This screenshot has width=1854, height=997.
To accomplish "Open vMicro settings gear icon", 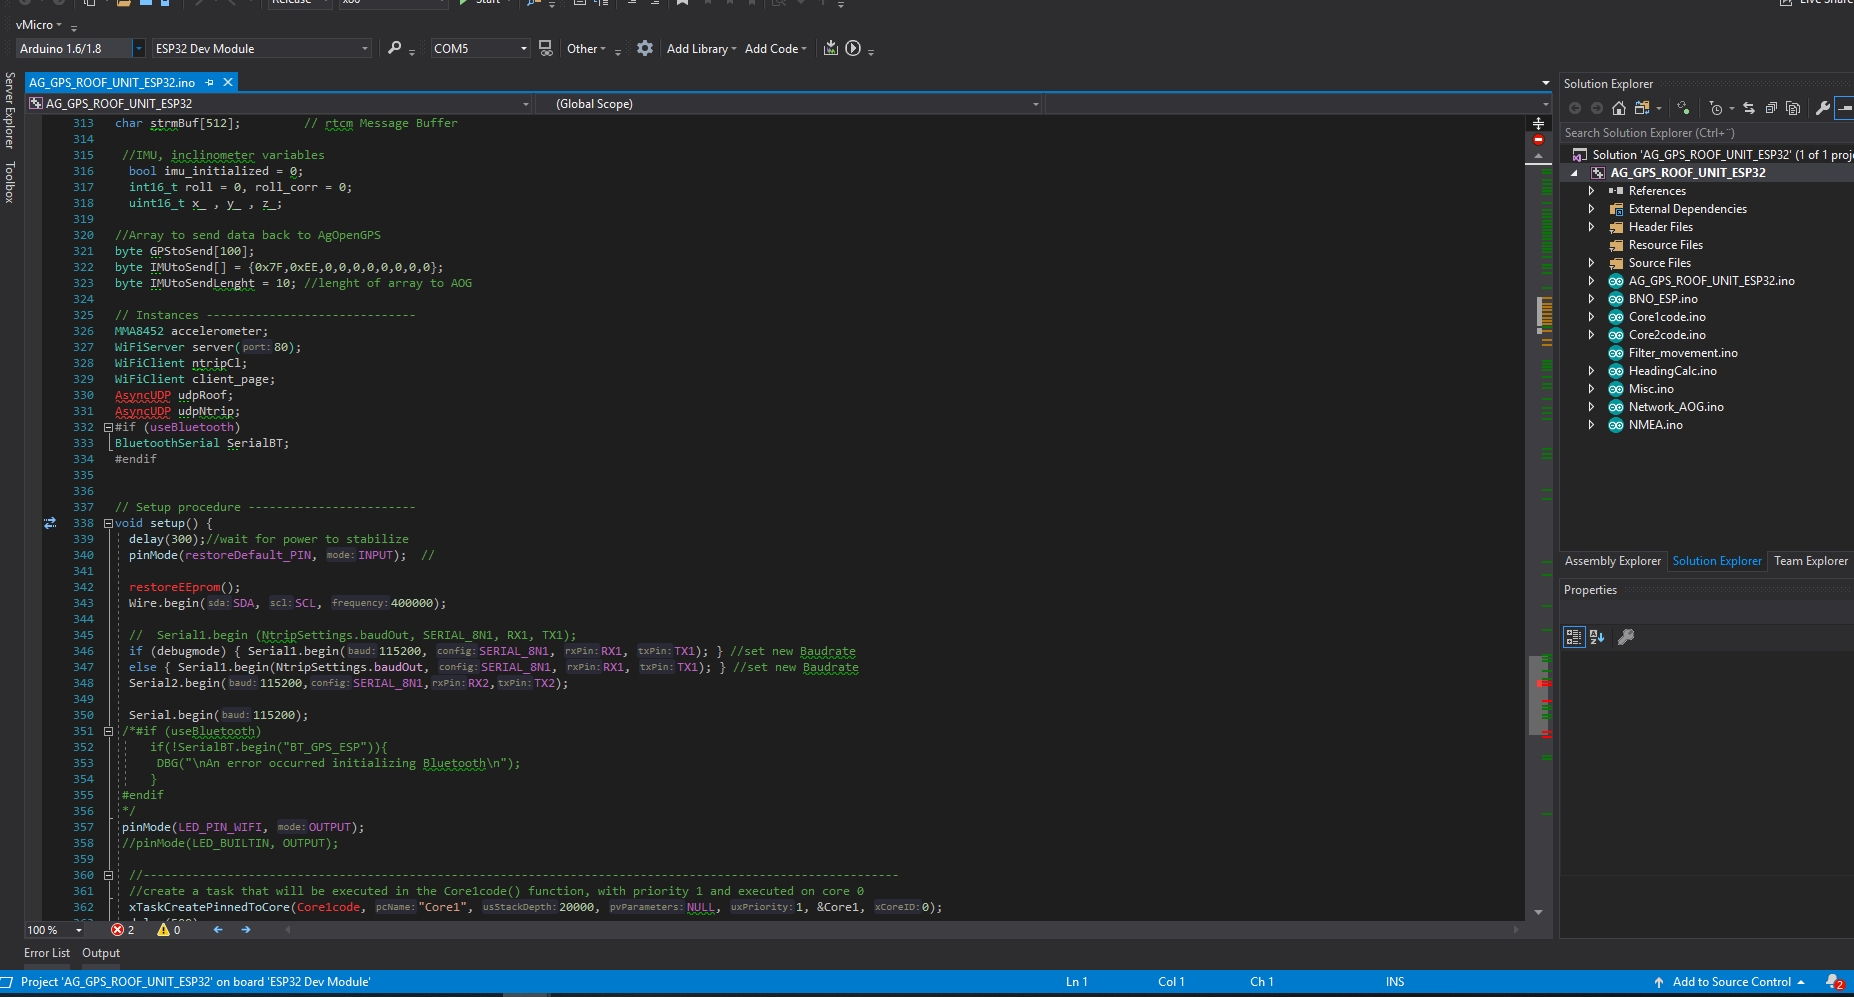I will coord(645,48).
